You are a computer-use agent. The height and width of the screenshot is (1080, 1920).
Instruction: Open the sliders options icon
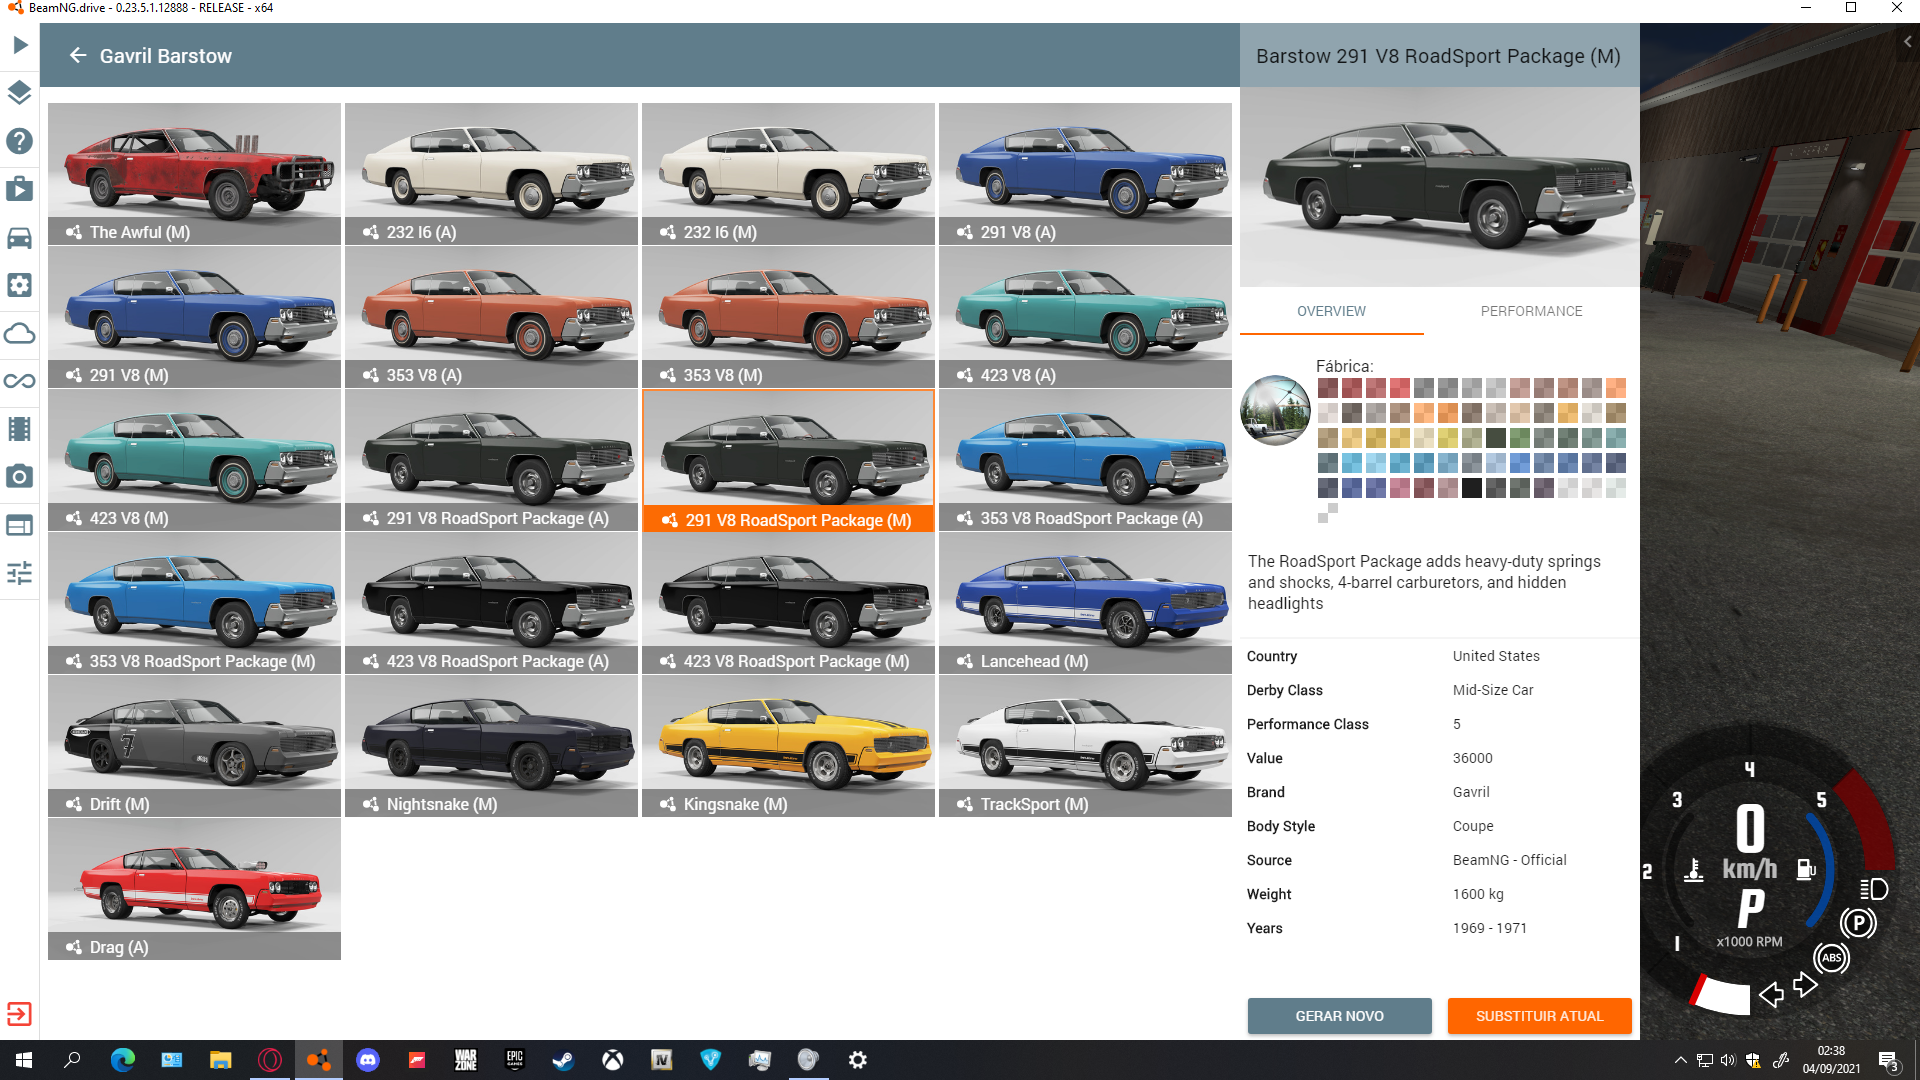20,573
